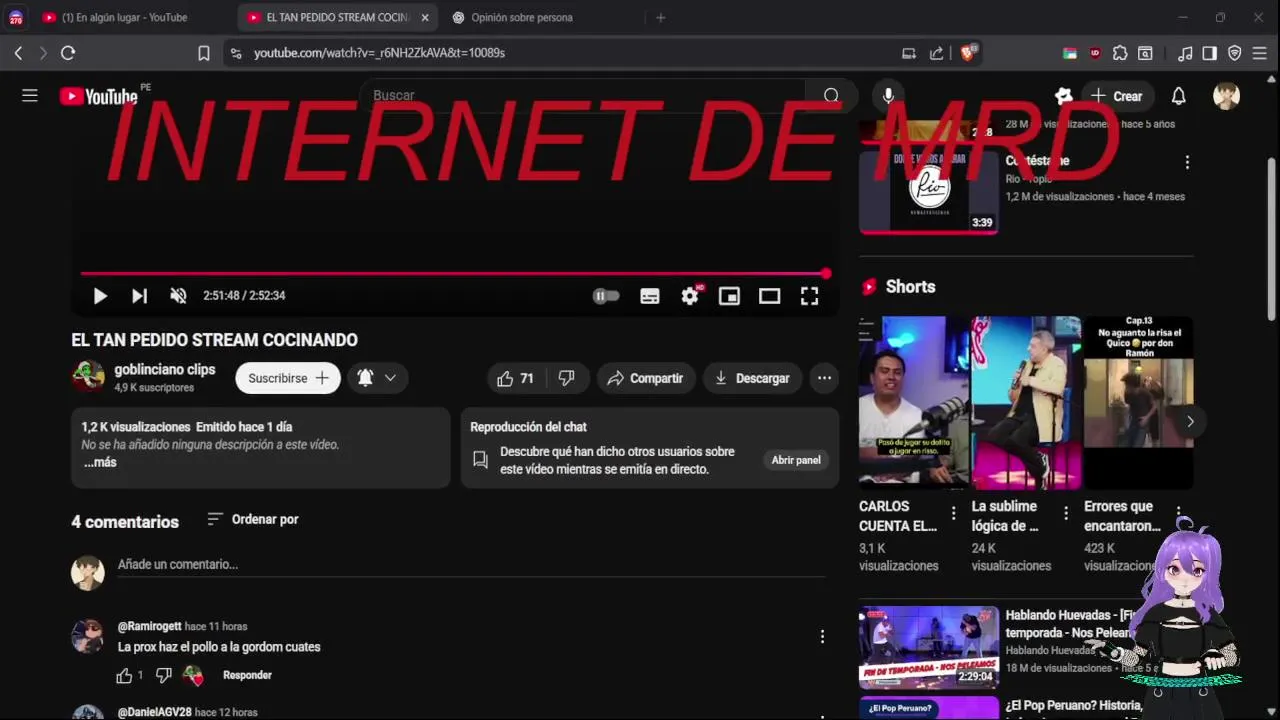Open a new browser tab
1280x720 pixels.
tap(660, 17)
